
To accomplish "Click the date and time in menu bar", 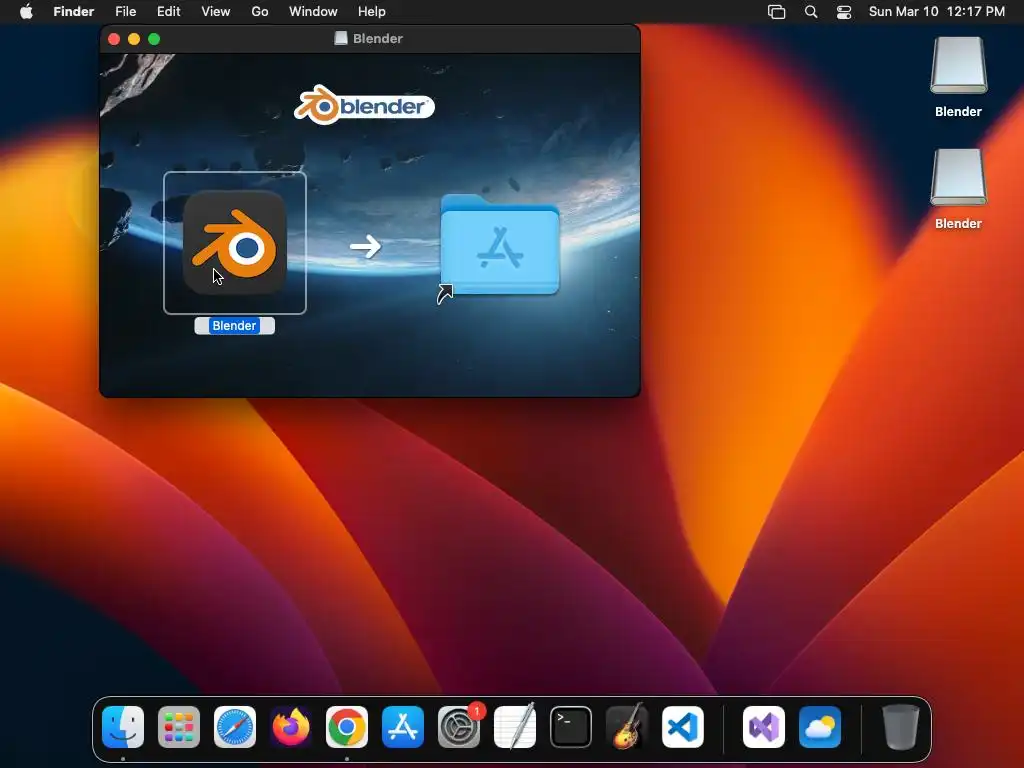I will pyautogui.click(x=936, y=12).
